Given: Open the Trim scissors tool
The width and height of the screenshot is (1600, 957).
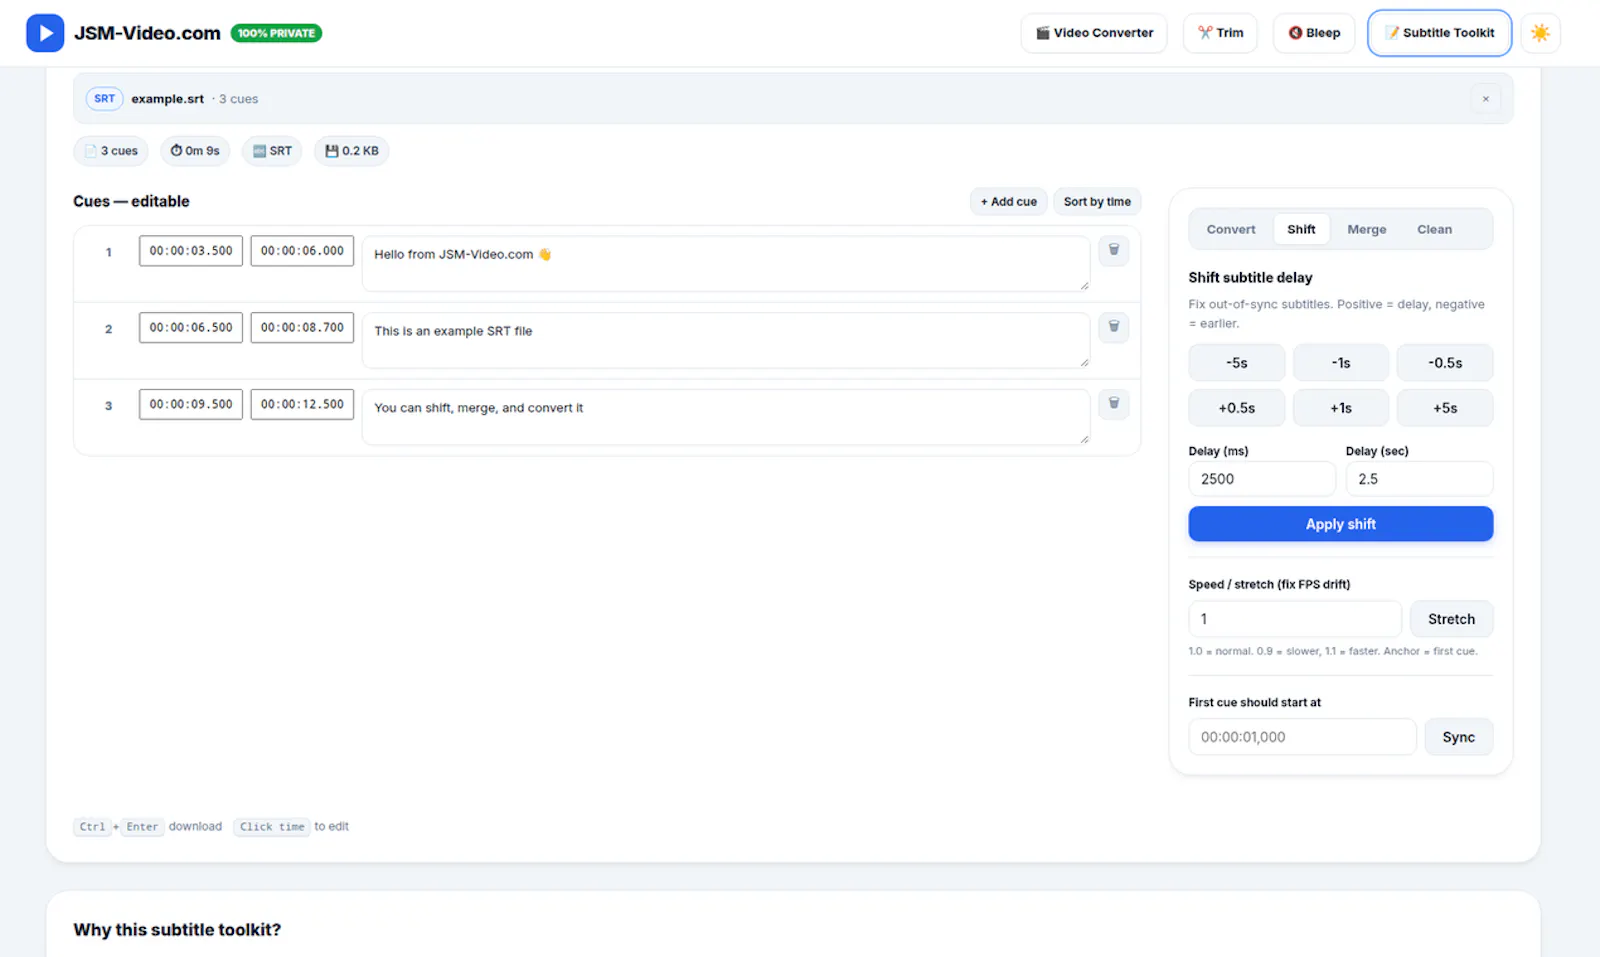Looking at the screenshot, I should coord(1220,33).
